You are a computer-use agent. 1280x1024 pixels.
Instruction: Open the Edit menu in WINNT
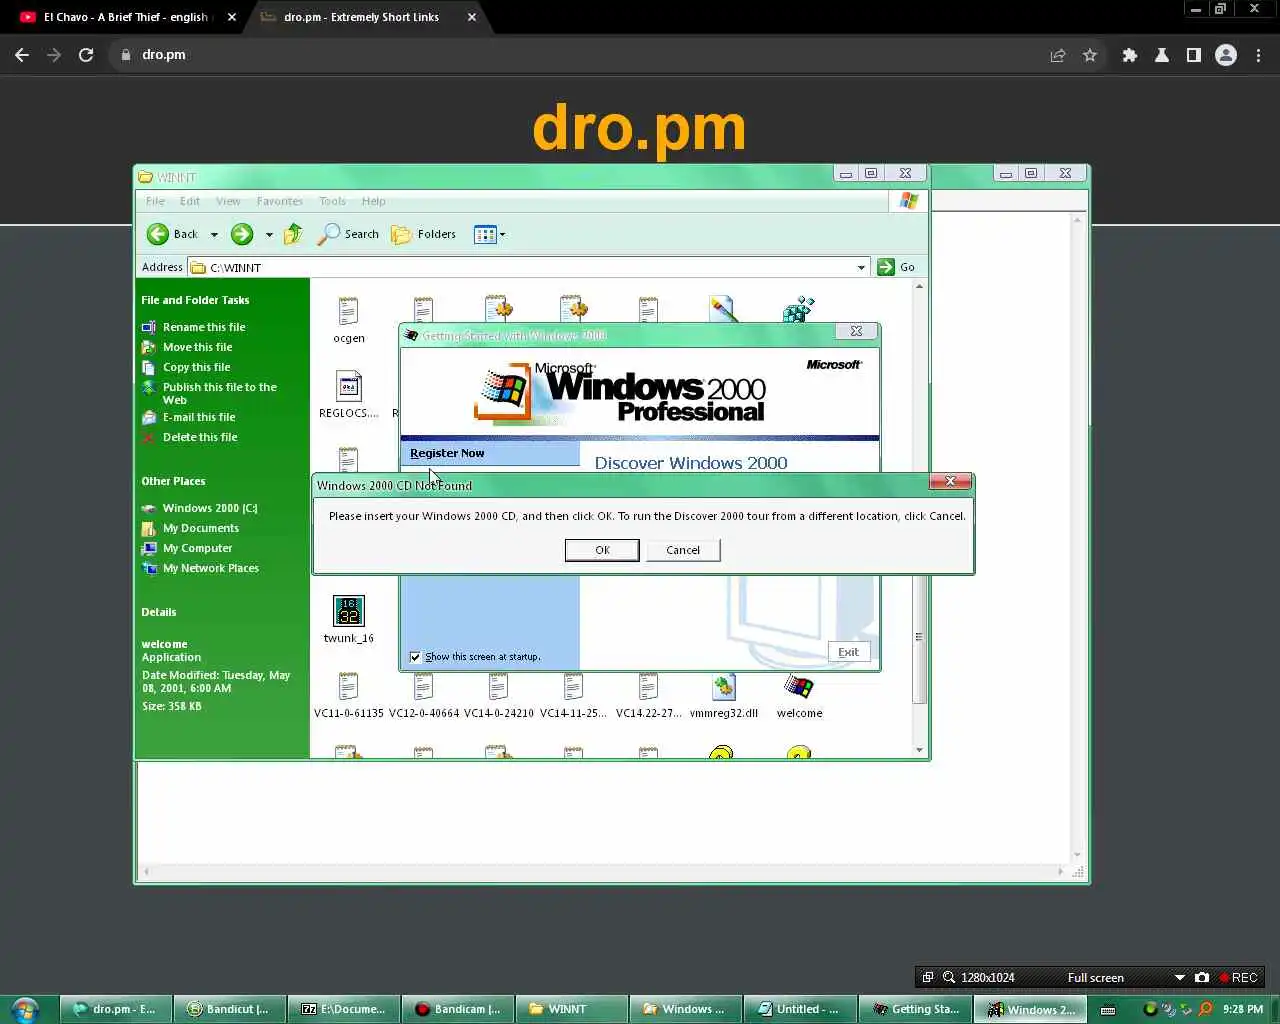(190, 201)
